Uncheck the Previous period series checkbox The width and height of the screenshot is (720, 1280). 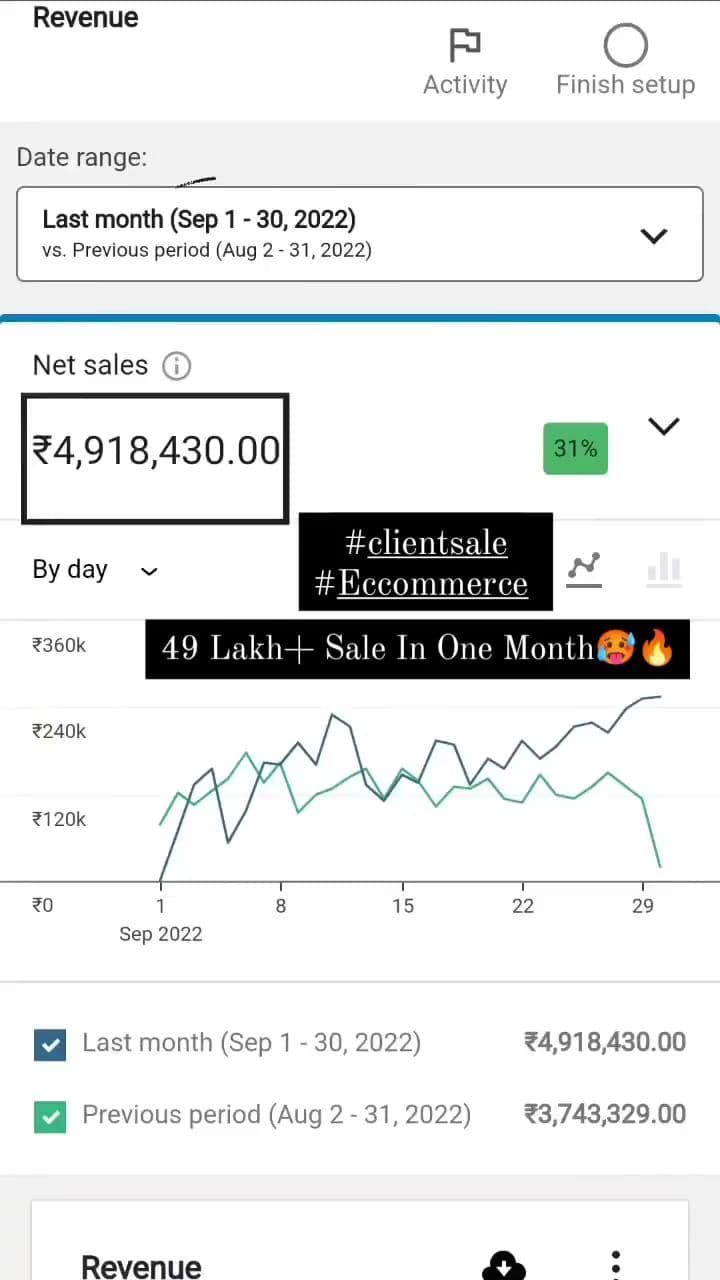pyautogui.click(x=50, y=1116)
